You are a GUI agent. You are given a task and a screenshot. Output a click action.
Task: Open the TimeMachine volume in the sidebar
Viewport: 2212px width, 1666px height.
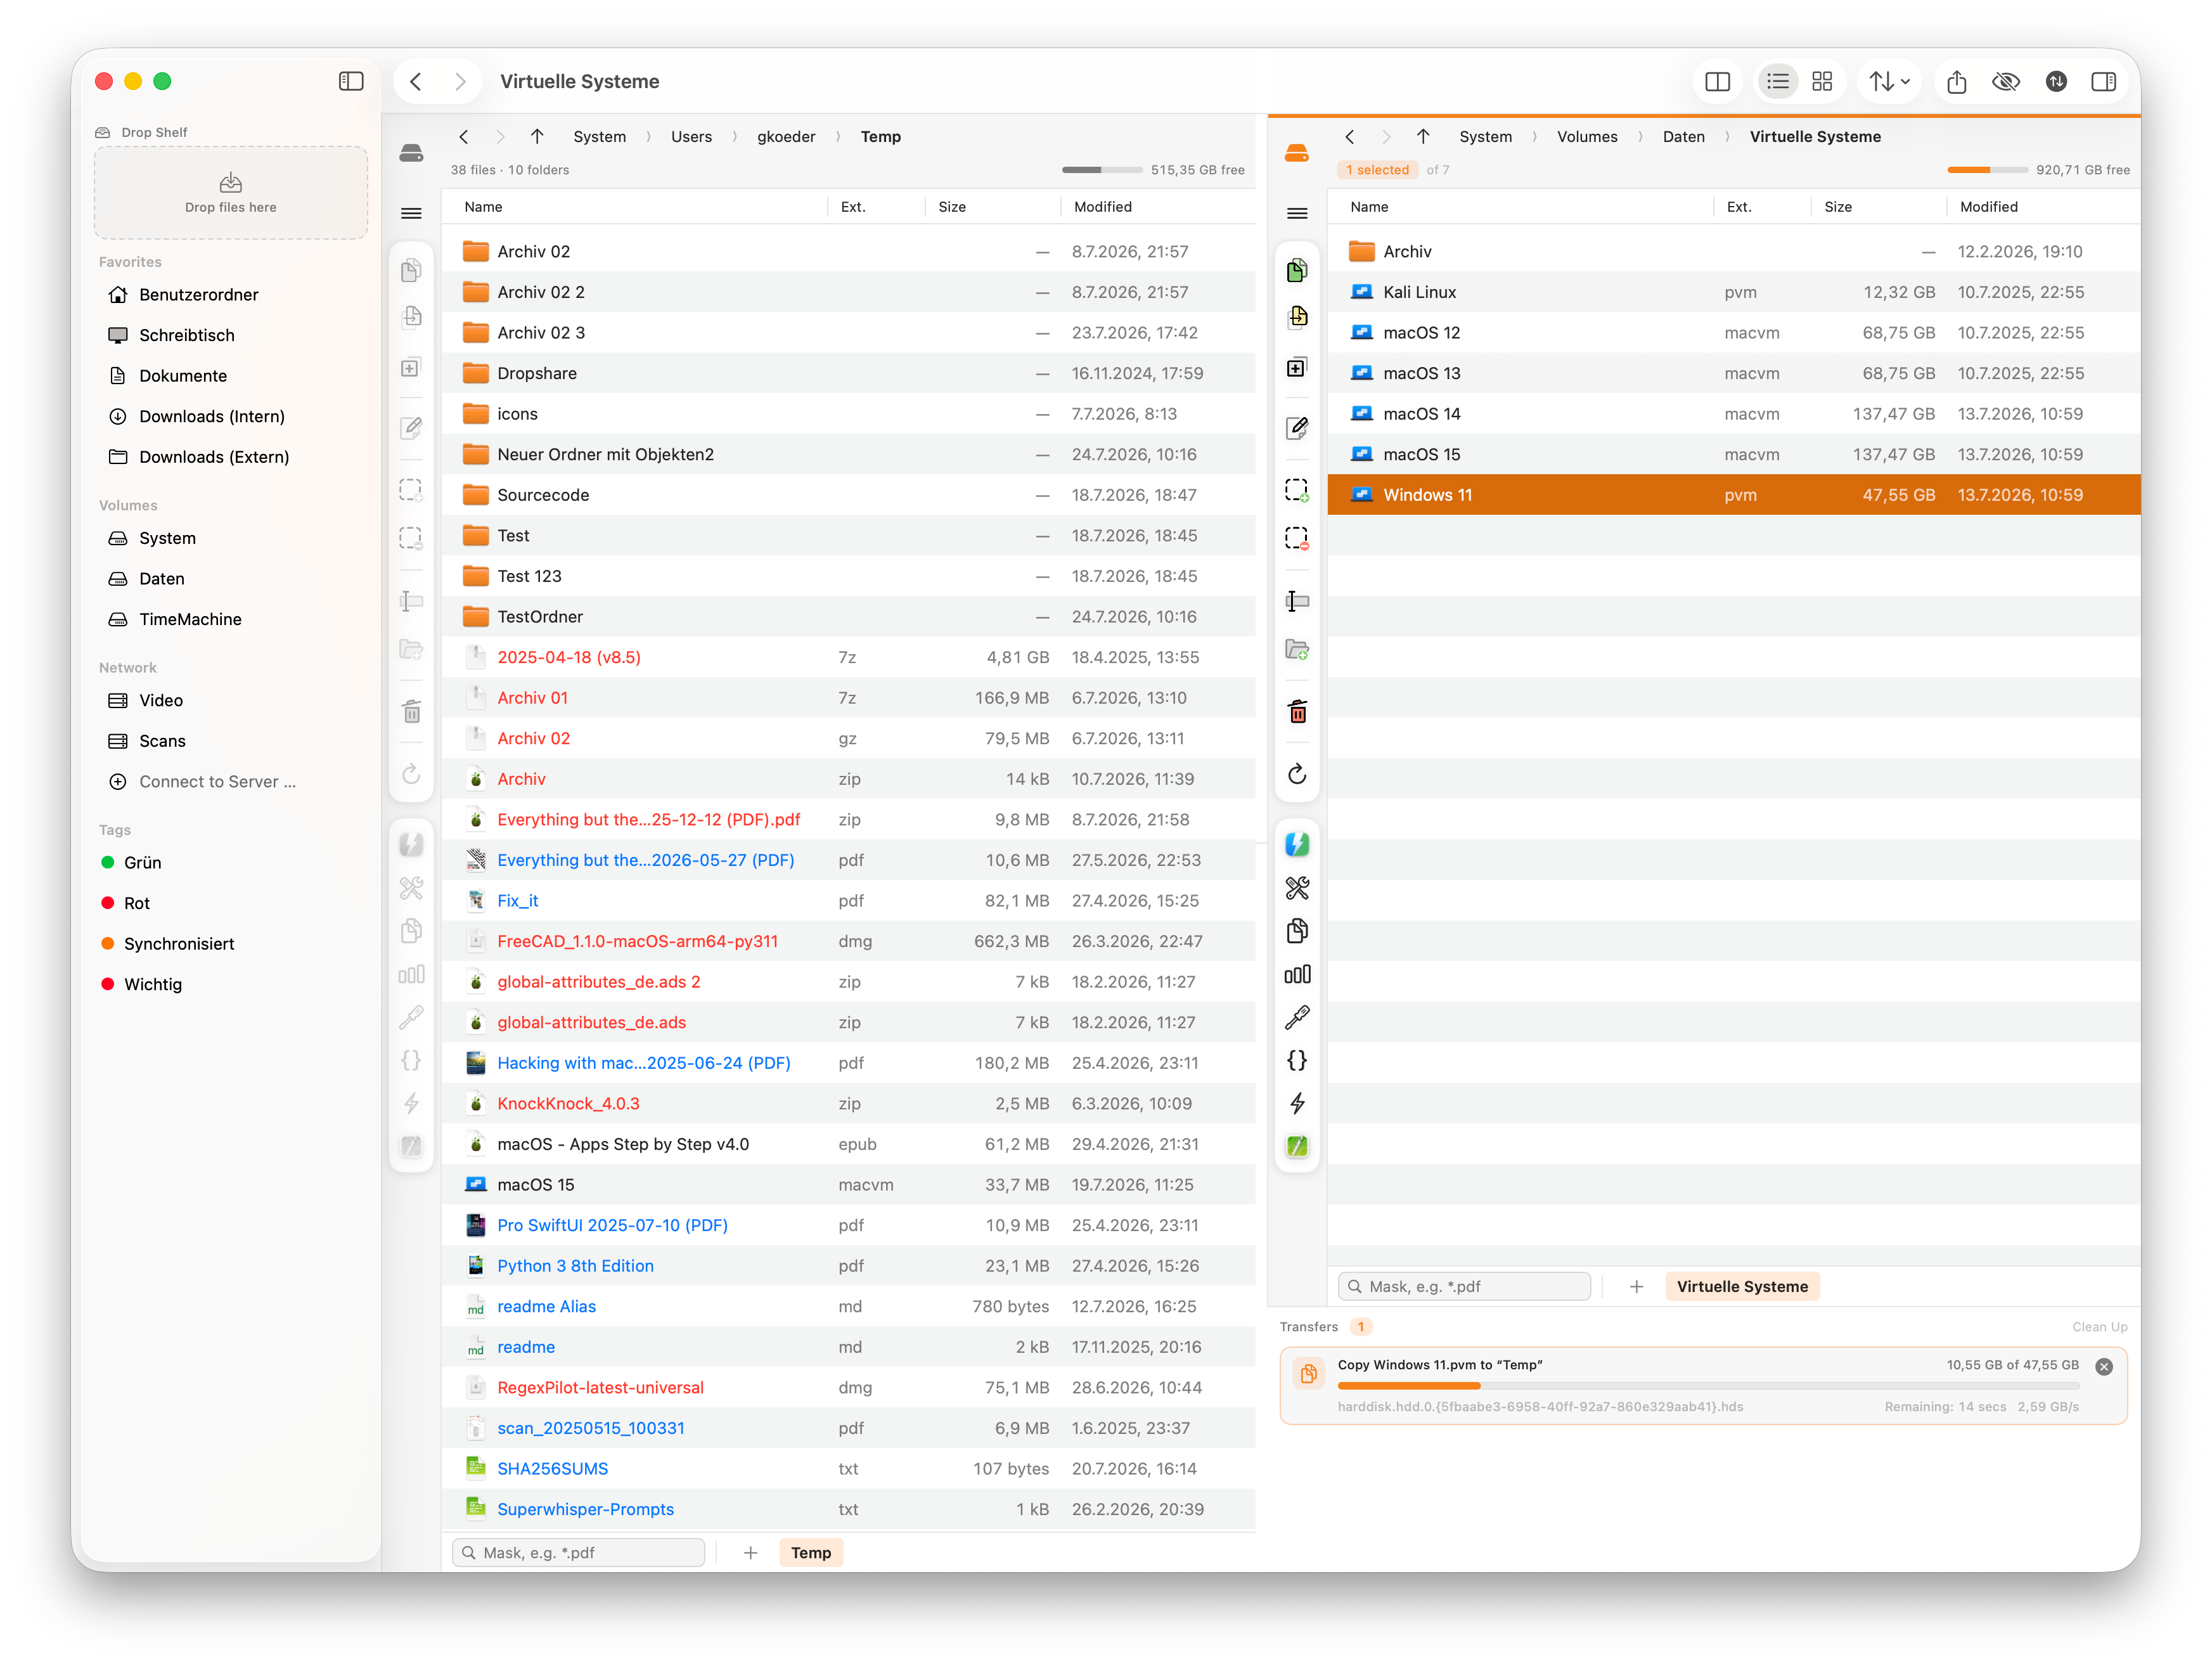pos(190,619)
